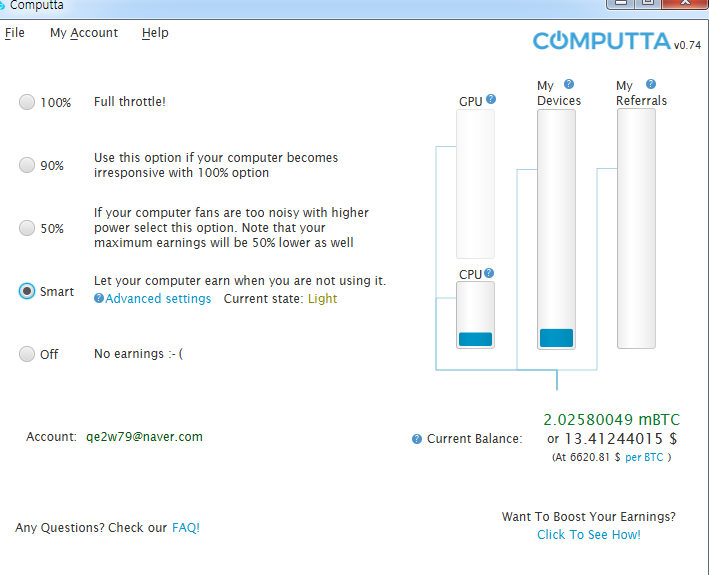Click the Current state Light text

coord(322,299)
